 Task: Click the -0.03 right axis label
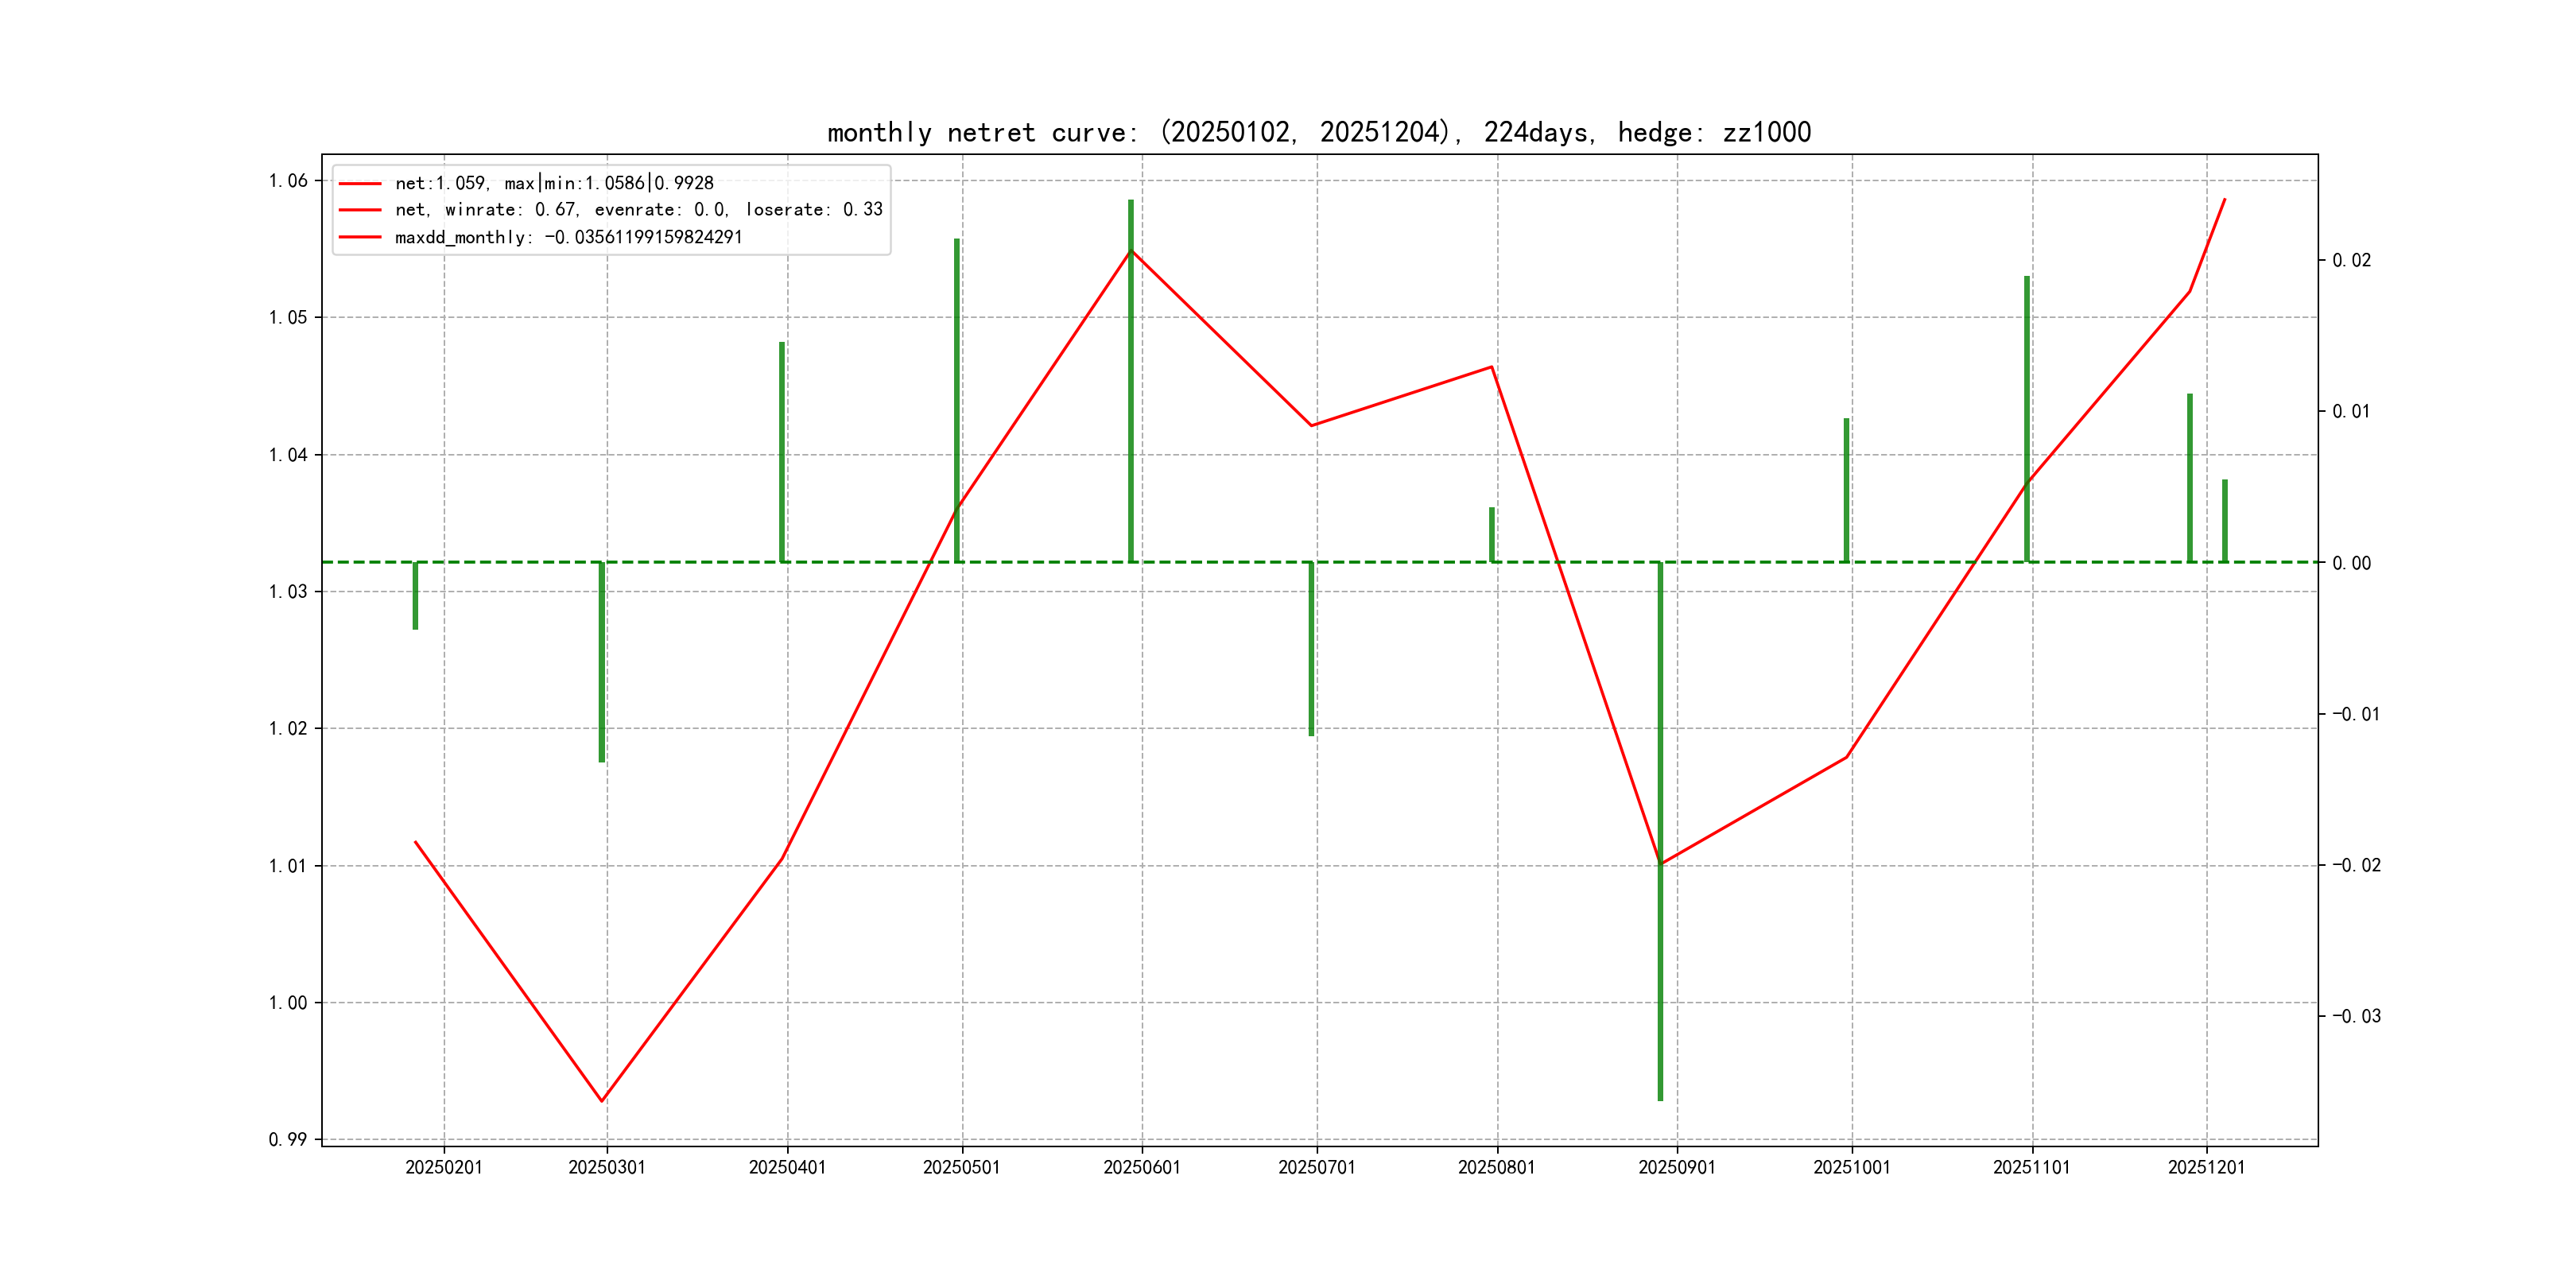2356,1016
